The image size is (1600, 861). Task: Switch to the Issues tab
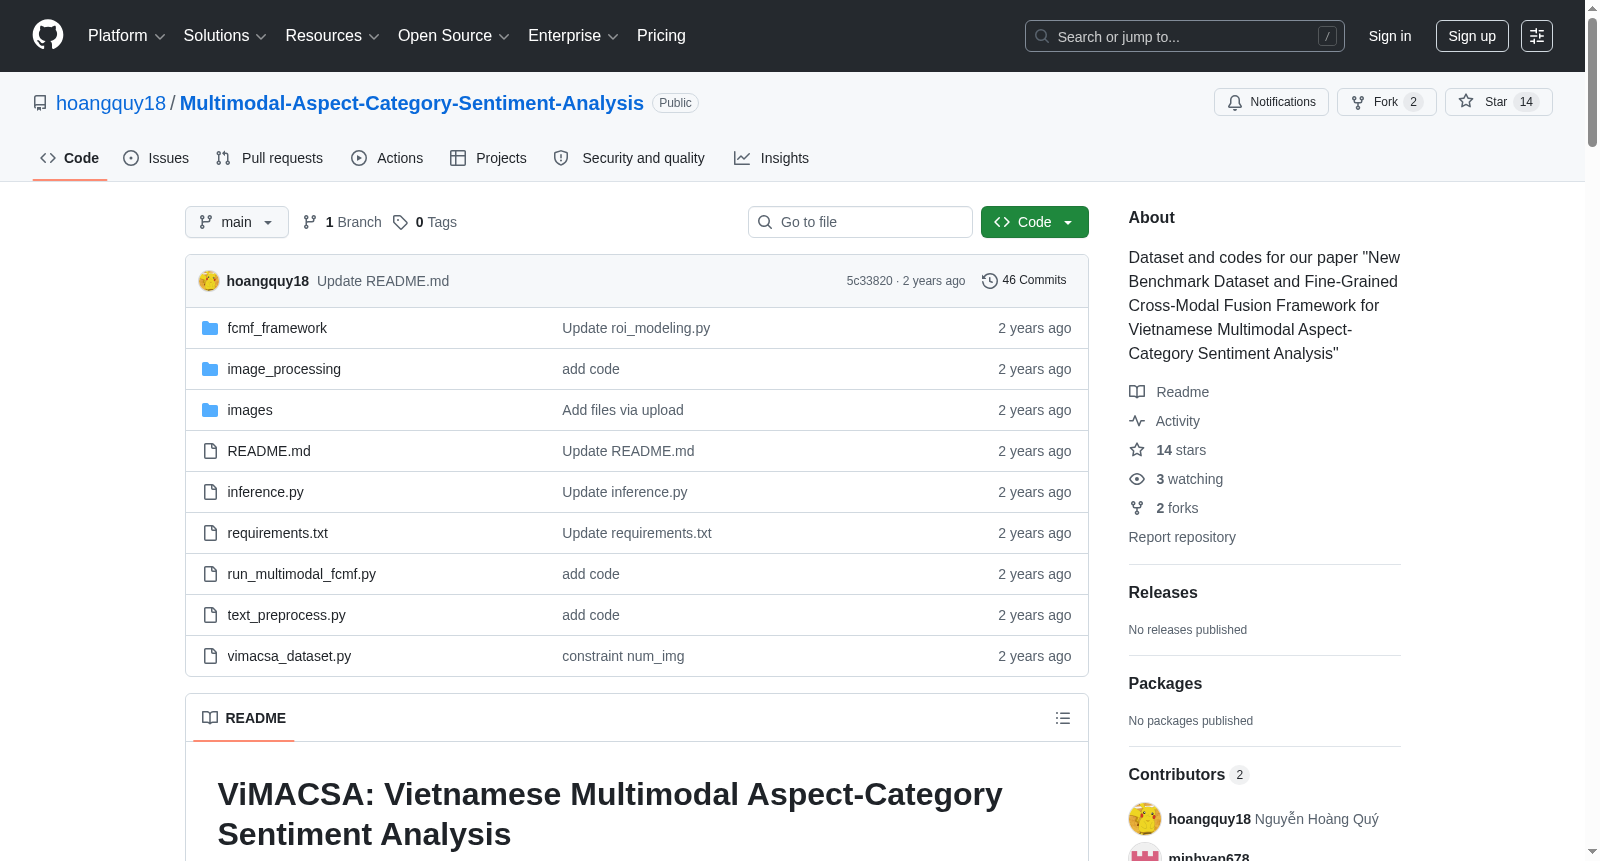click(x=156, y=158)
